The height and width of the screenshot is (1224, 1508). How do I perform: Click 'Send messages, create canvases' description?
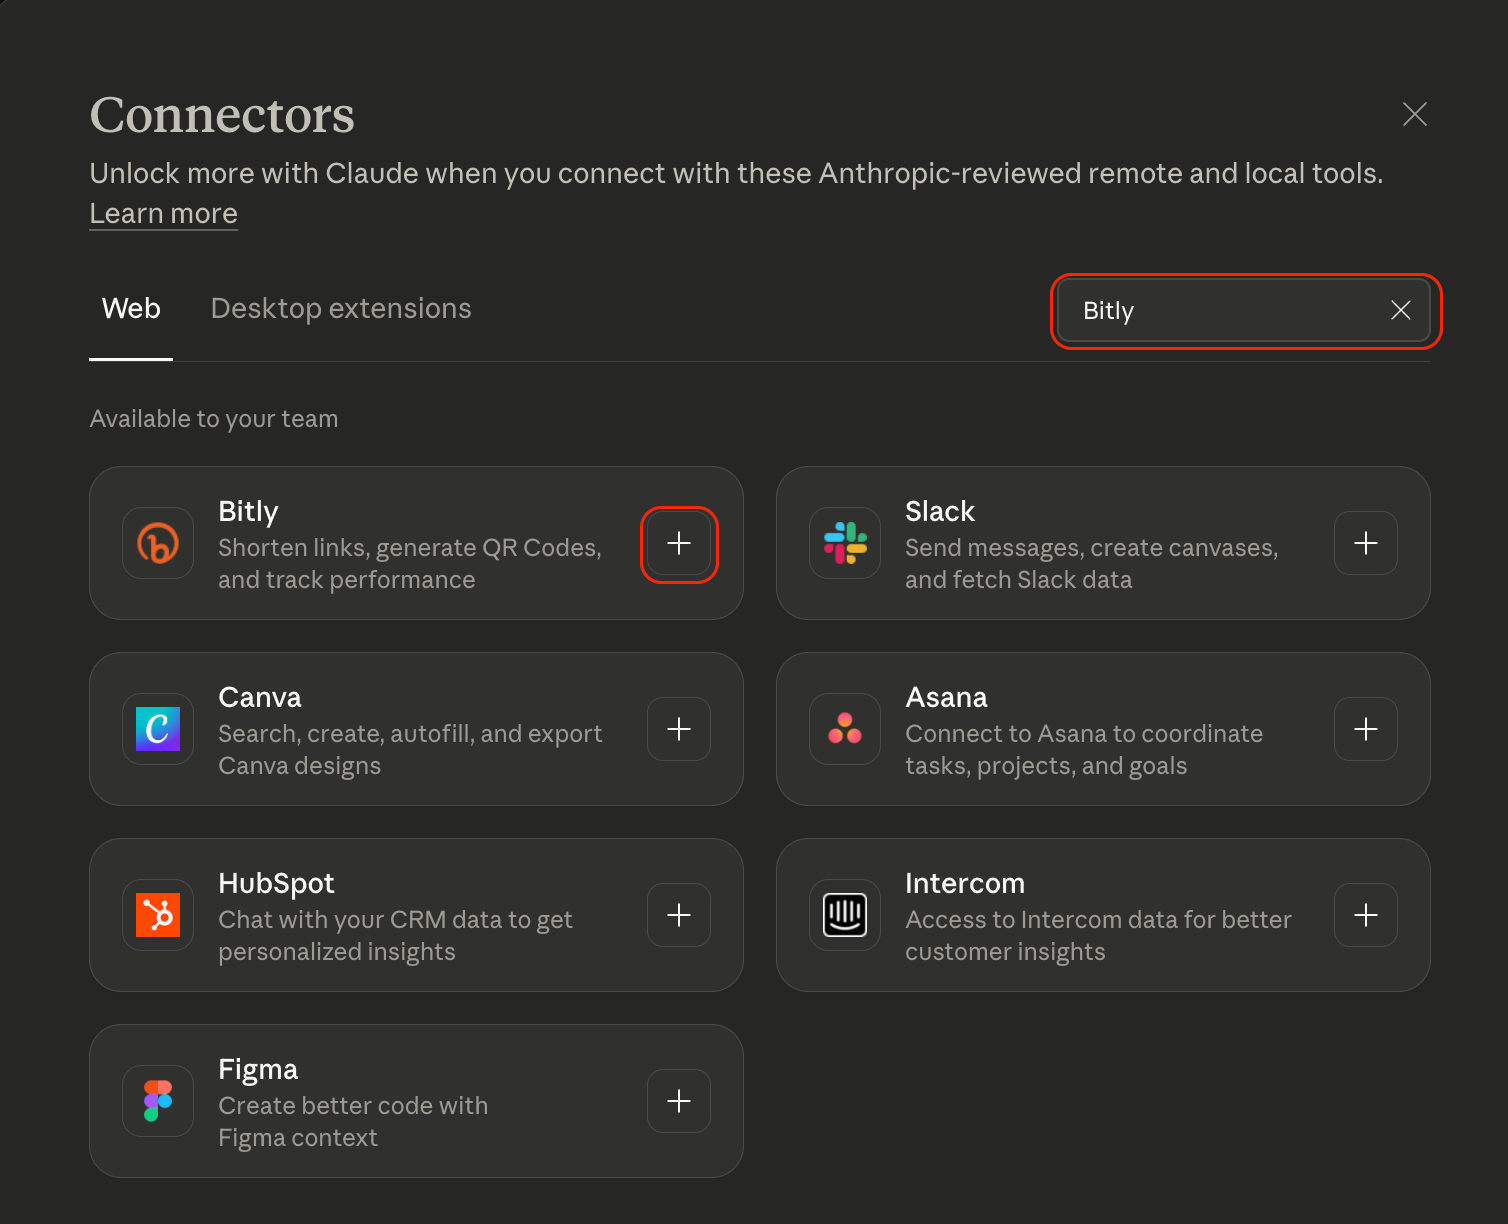[x=1092, y=564]
